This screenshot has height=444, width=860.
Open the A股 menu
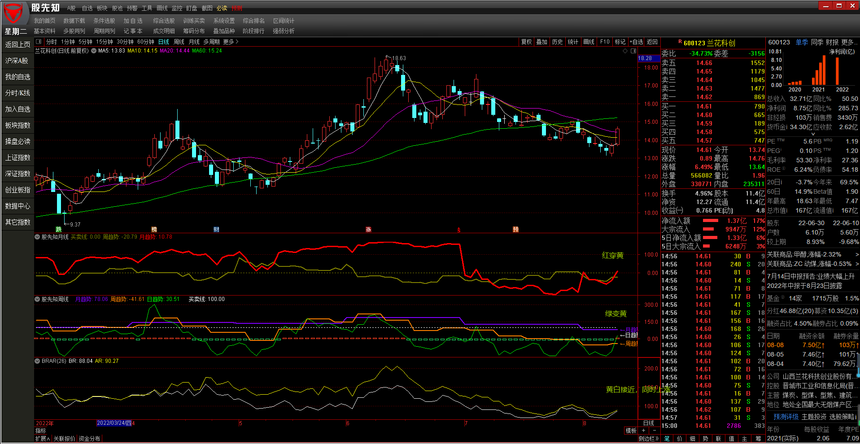pos(71,8)
